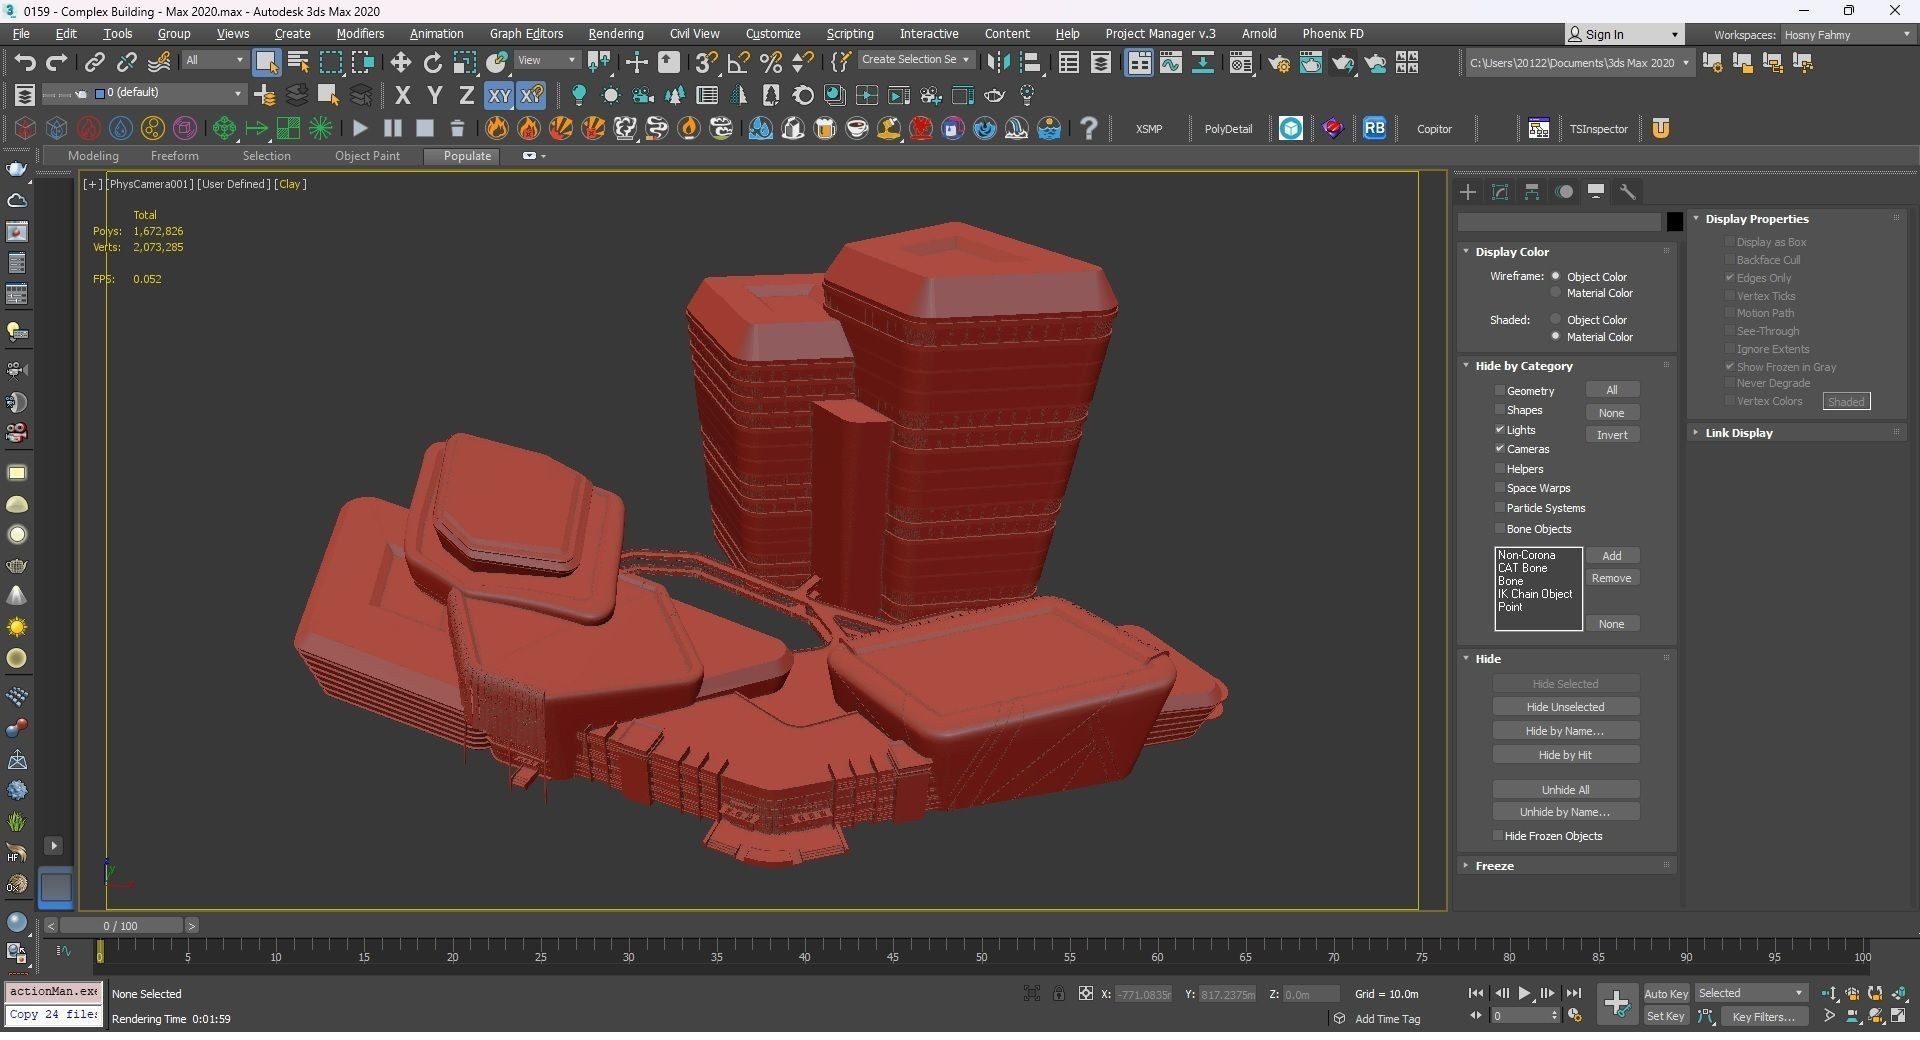
Task: Select the Select Object arrow tool
Action: click(x=266, y=63)
